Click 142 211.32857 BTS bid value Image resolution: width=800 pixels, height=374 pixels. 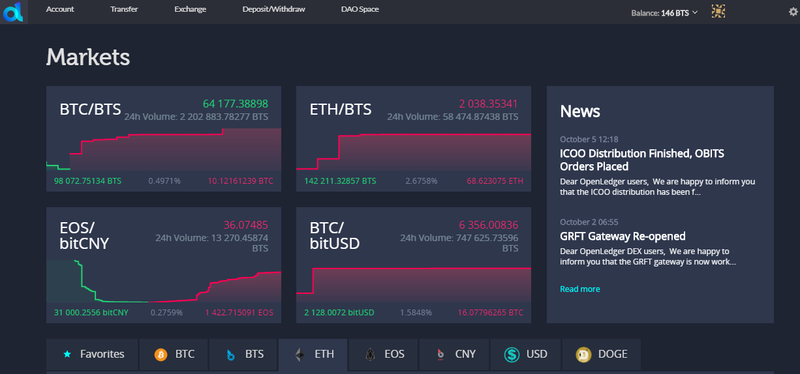tap(340, 181)
